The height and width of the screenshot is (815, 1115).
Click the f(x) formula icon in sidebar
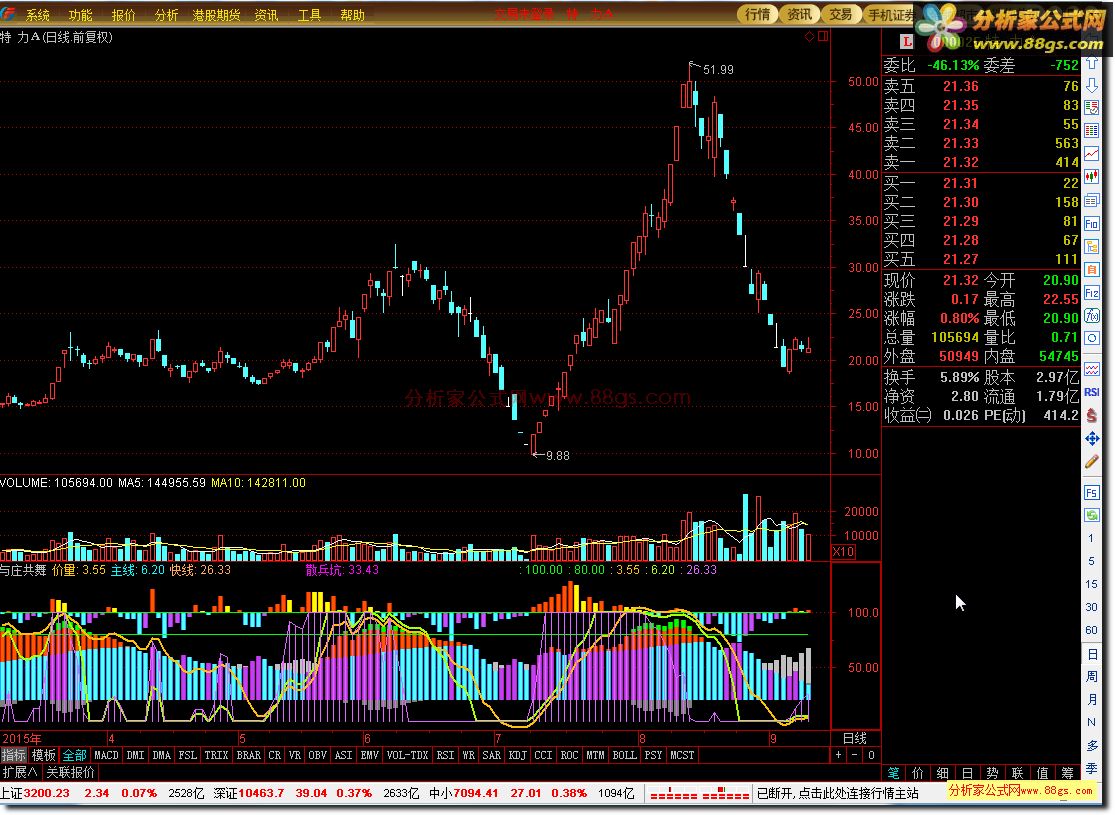[x=1092, y=316]
